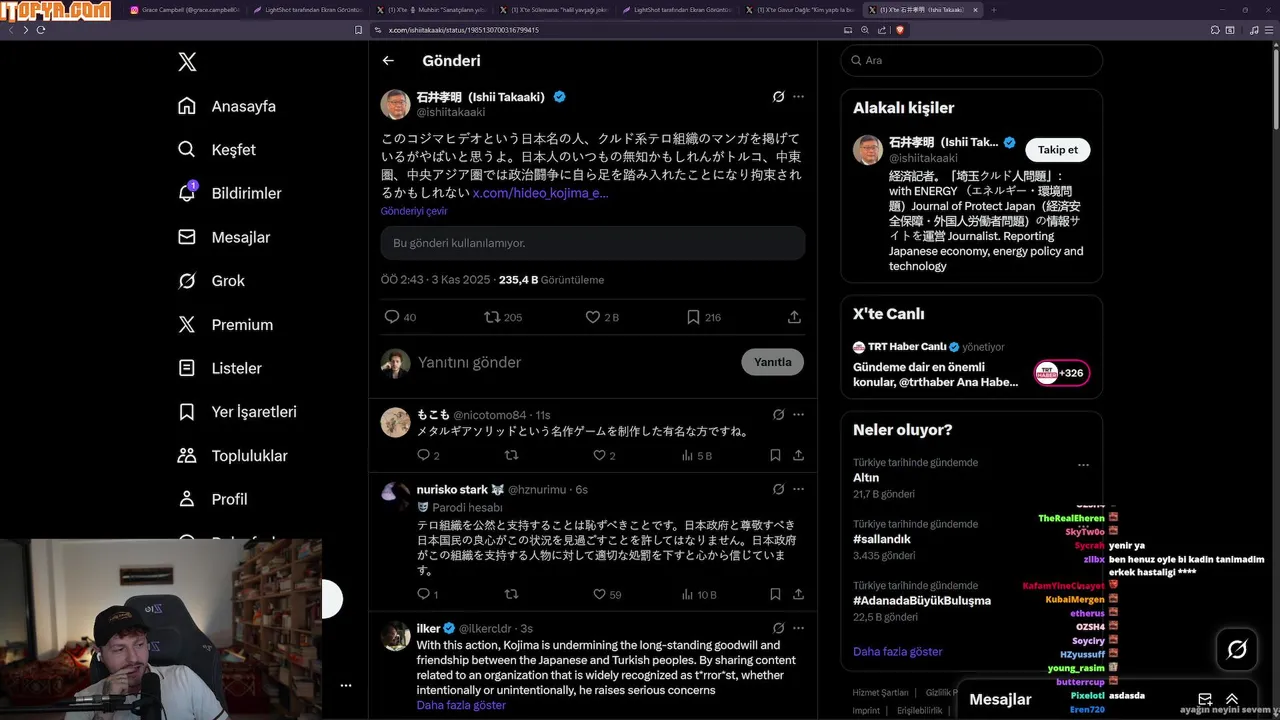The width and height of the screenshot is (1280, 720).
Task: View analytics of もこも's reply (5 B)
Action: (x=696, y=455)
